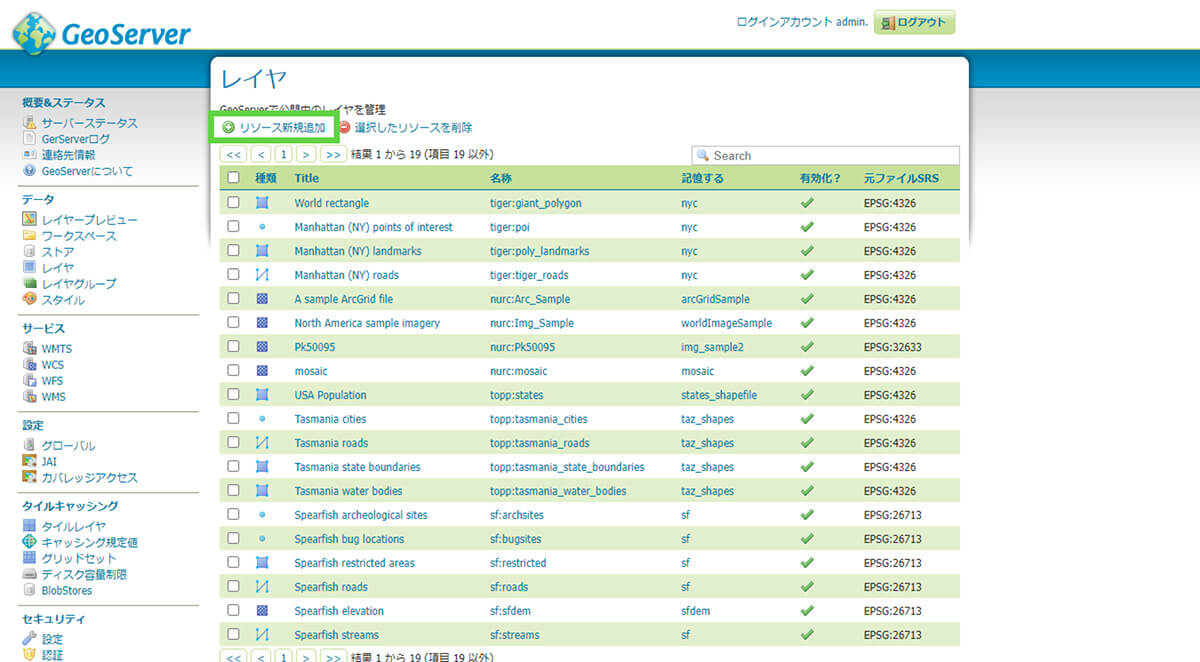The image size is (1200, 662).
Task: Click the tiger:giant_polygon name cell
Action: click(535, 203)
